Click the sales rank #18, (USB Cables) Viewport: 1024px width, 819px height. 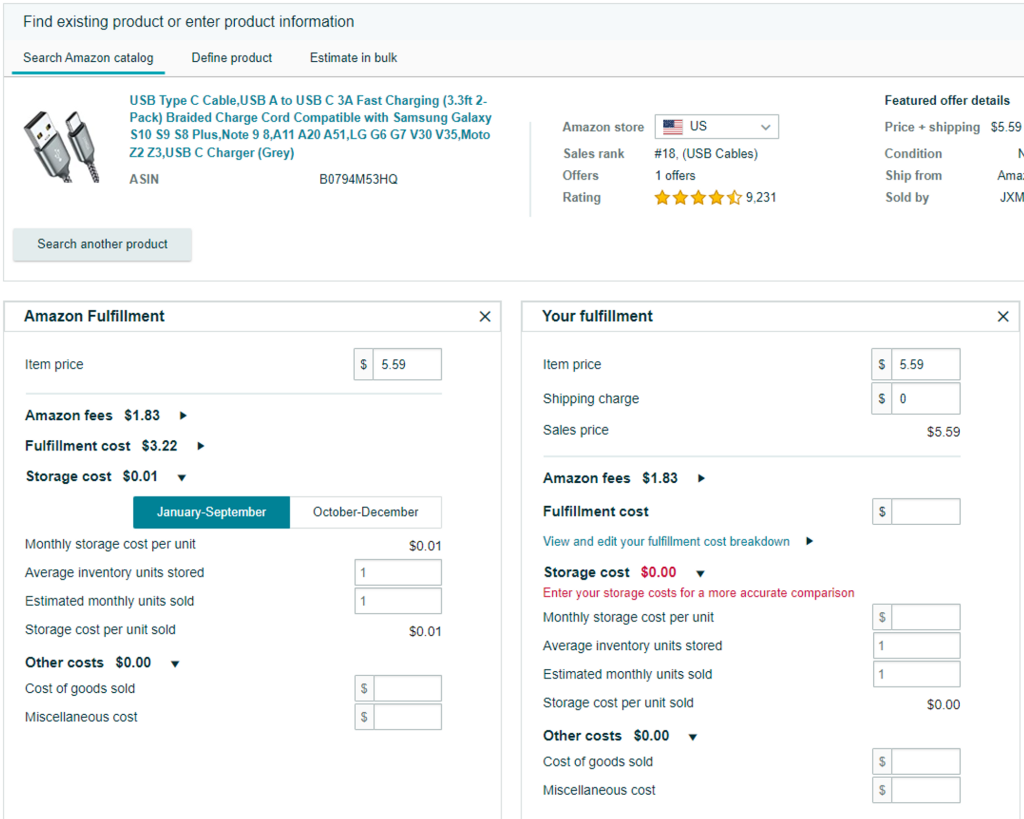706,153
